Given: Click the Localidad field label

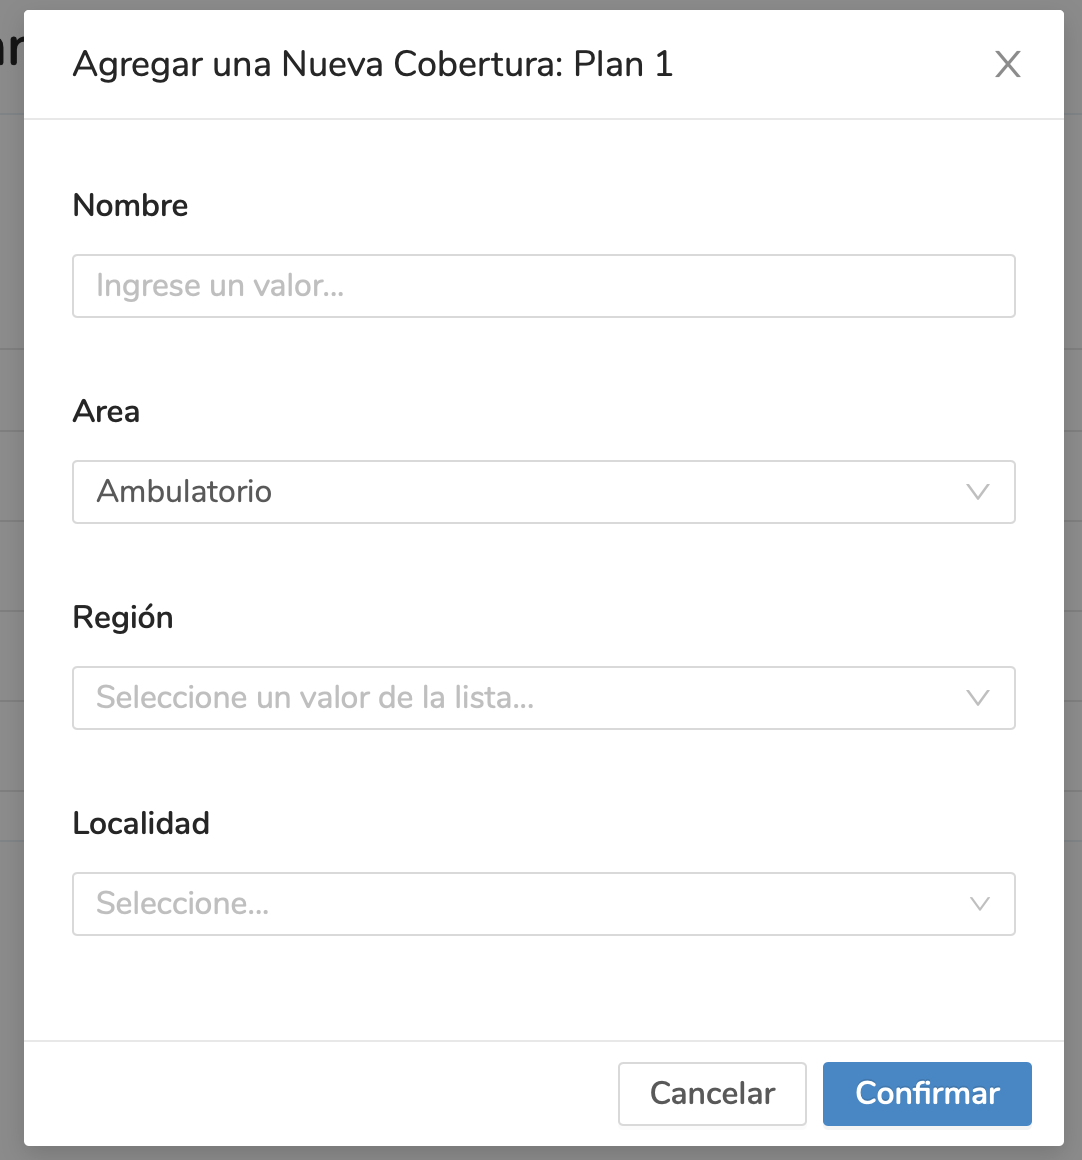Looking at the screenshot, I should (141, 823).
